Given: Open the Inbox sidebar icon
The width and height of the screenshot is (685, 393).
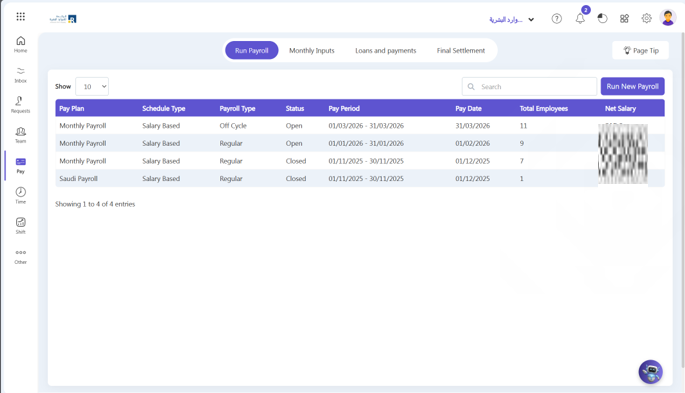Looking at the screenshot, I should [x=21, y=75].
